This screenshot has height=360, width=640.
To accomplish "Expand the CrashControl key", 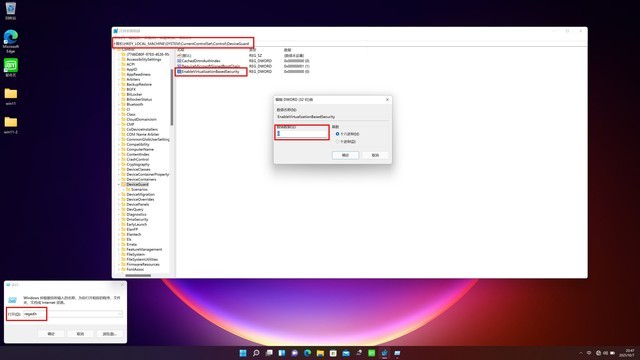I will pyautogui.click(x=119, y=160).
